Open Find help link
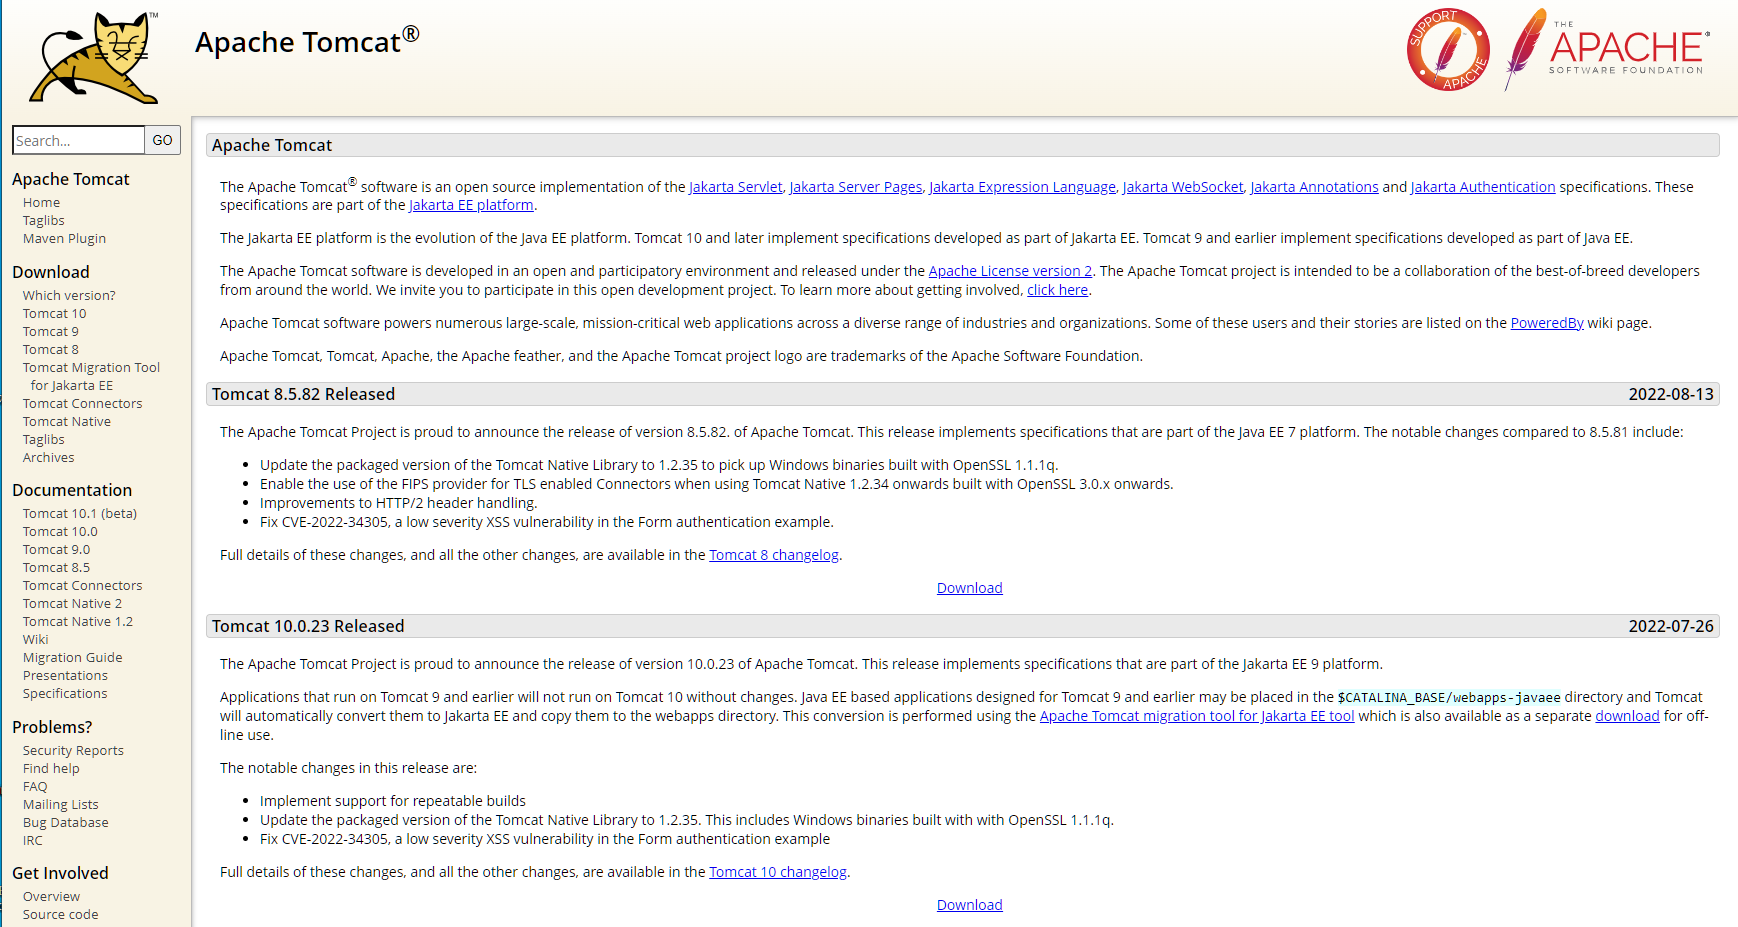This screenshot has height=927, width=1738. click(x=51, y=768)
